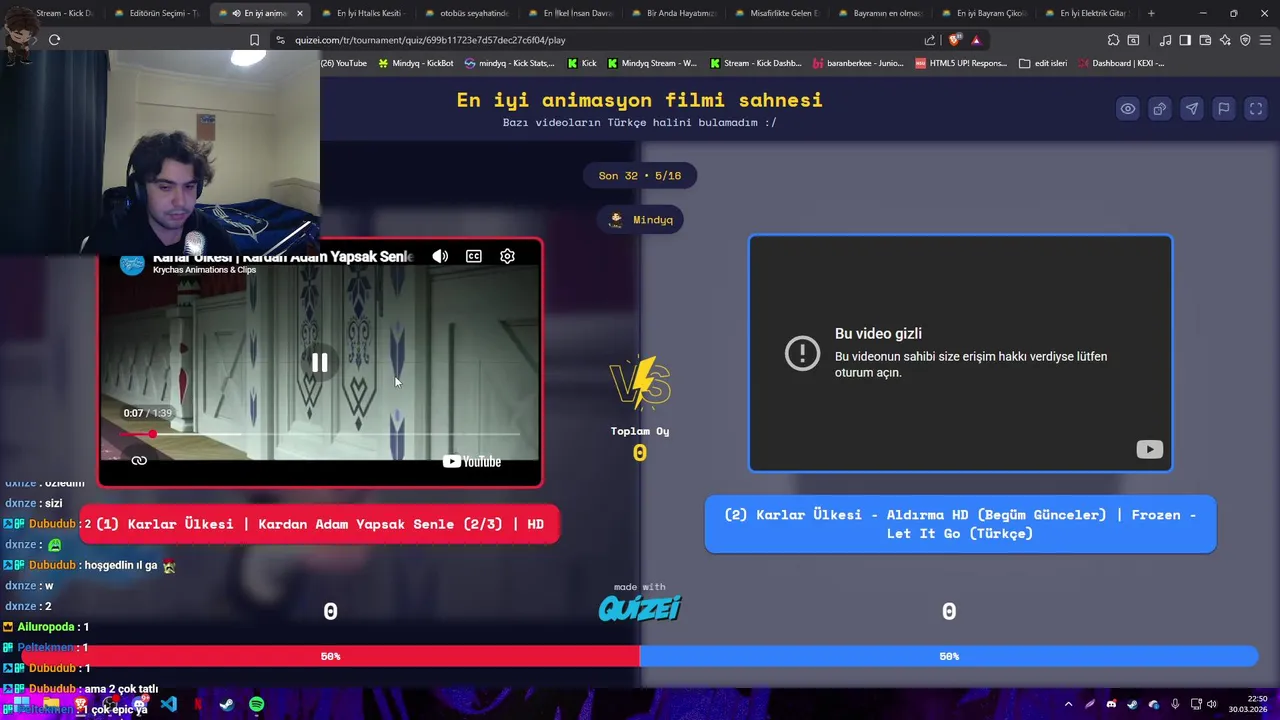Share this page icon in address bar

pos(930,40)
